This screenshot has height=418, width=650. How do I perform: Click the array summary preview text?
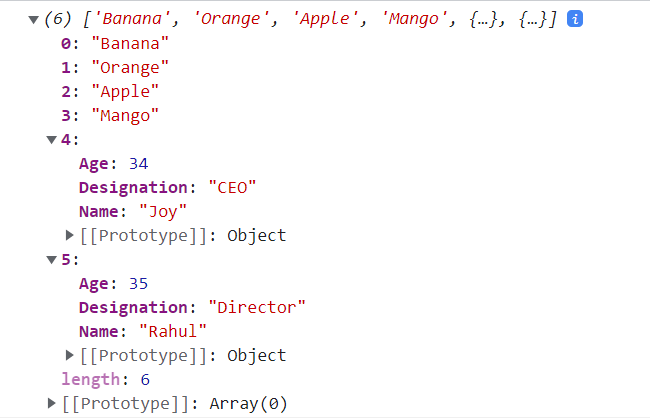click(x=301, y=19)
